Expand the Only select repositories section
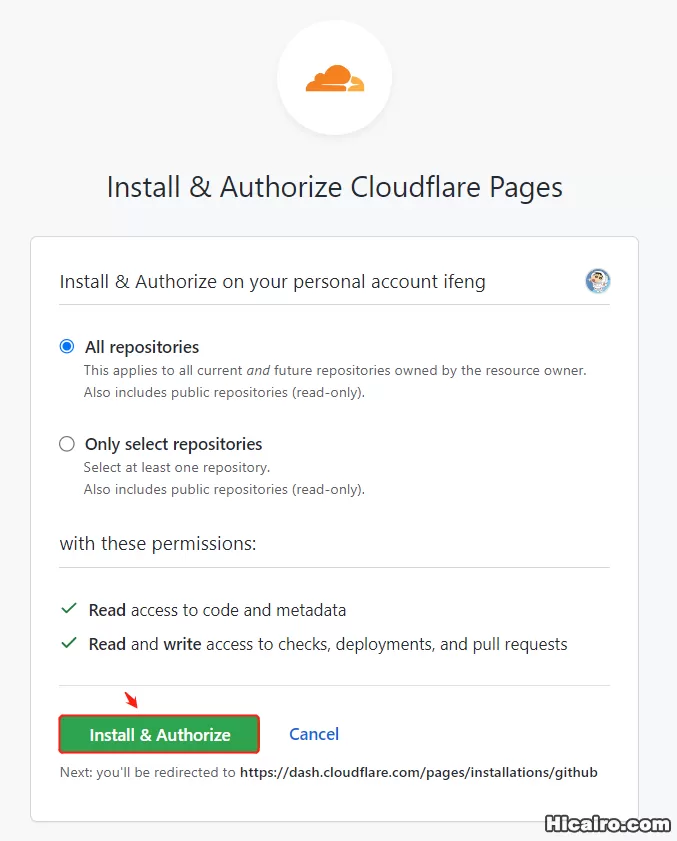Image resolution: width=677 pixels, height=841 pixels. coord(171,444)
